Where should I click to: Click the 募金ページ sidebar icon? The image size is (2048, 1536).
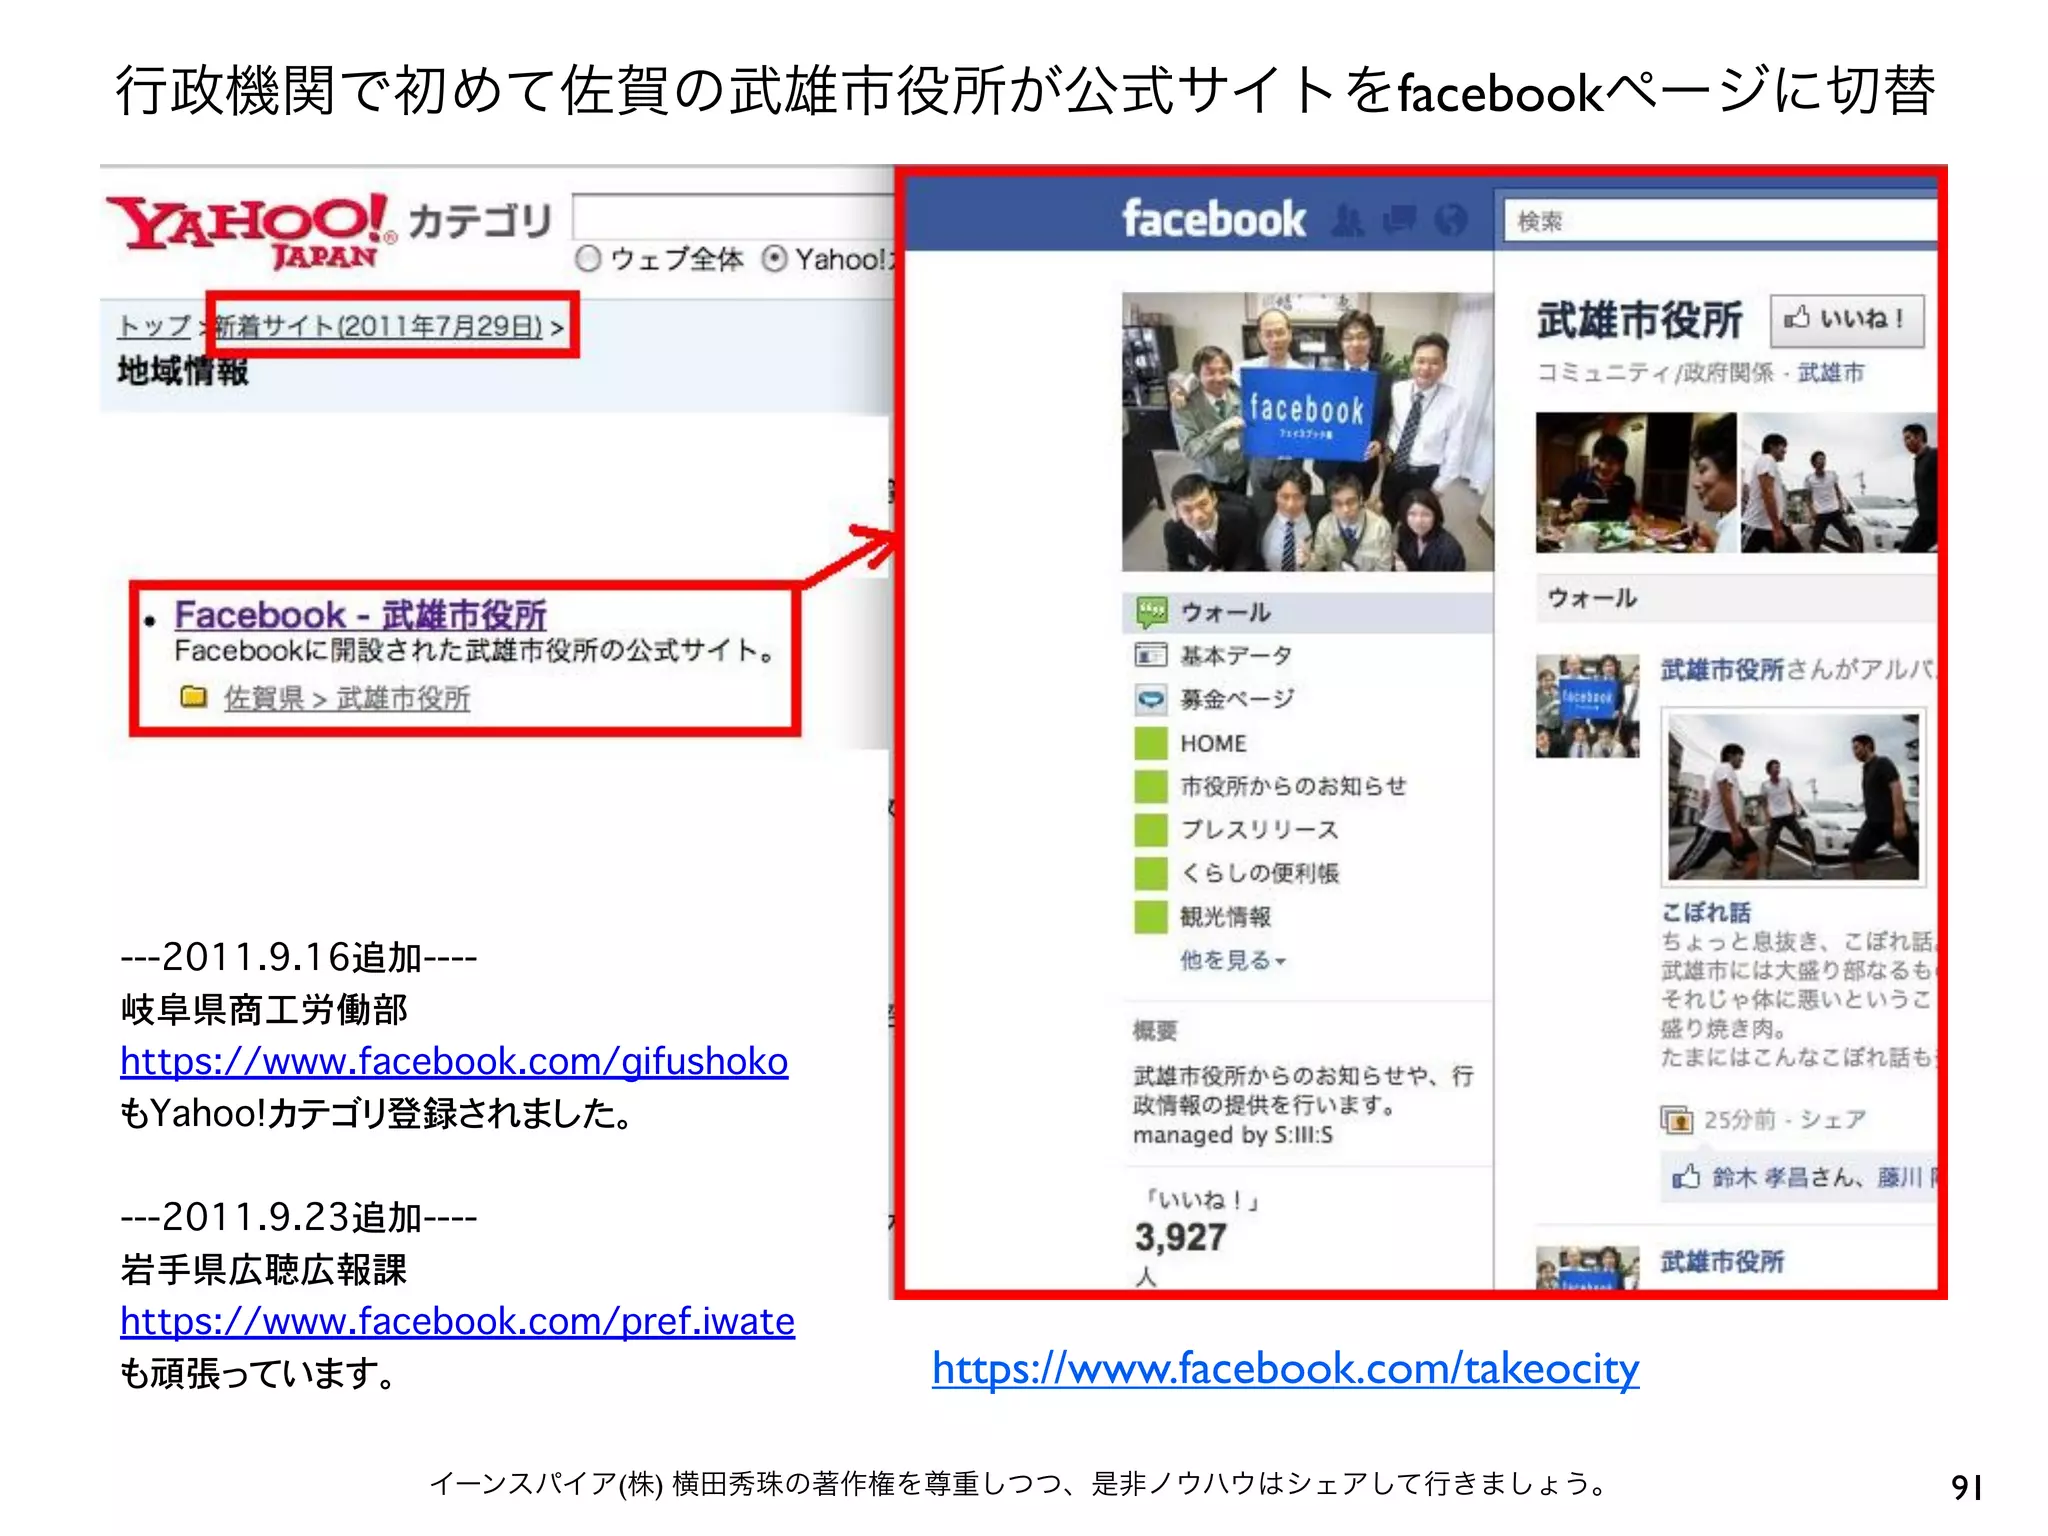[x=1151, y=699]
